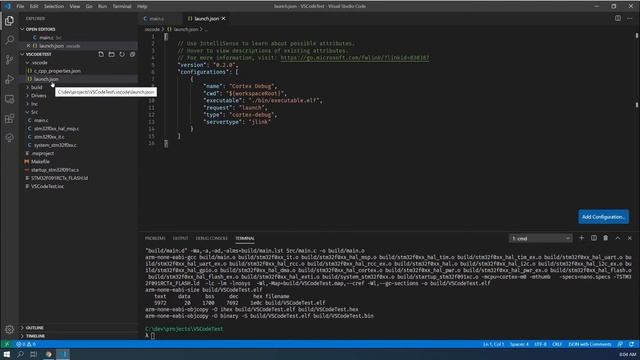This screenshot has width=640, height=360.
Task: Open the Run menu
Action: coord(102,6)
